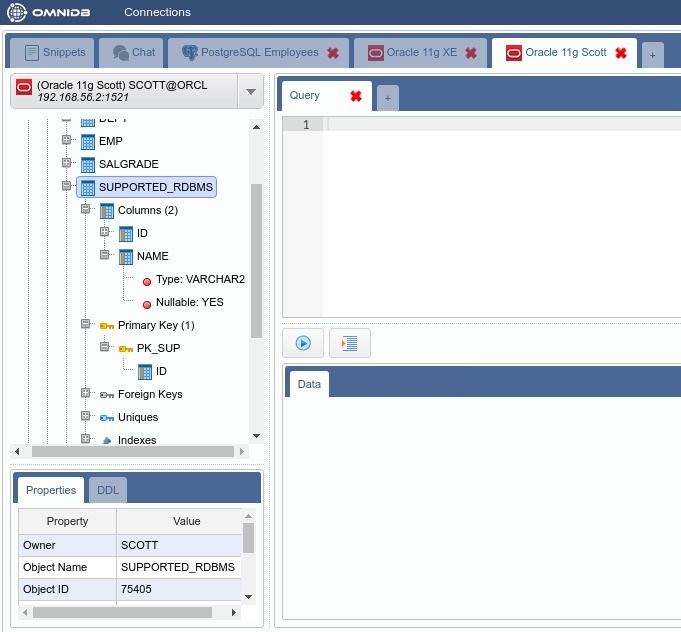Click the indent SQL button

(349, 343)
